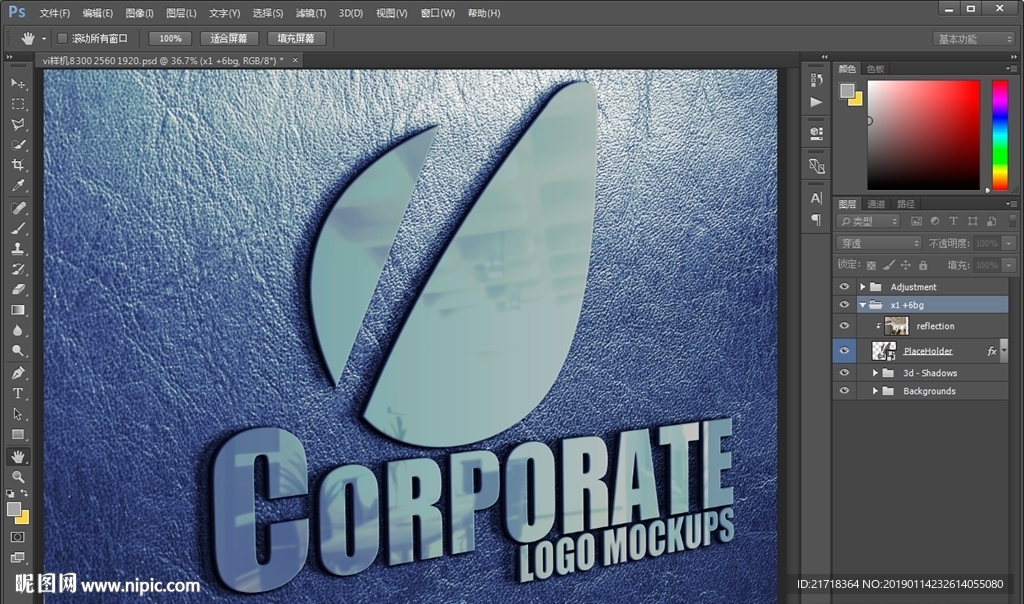Open the 滤镜(T) menu

click(x=311, y=13)
